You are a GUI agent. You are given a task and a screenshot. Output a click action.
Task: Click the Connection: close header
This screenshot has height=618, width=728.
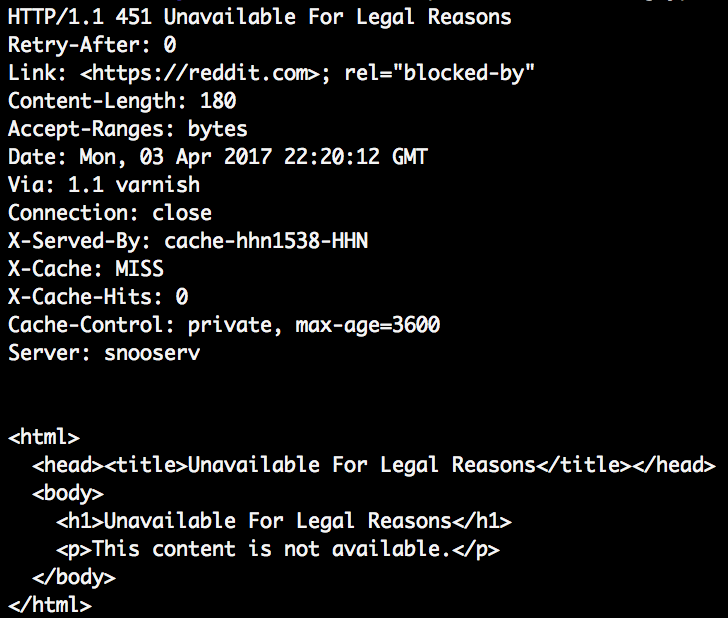(110, 213)
